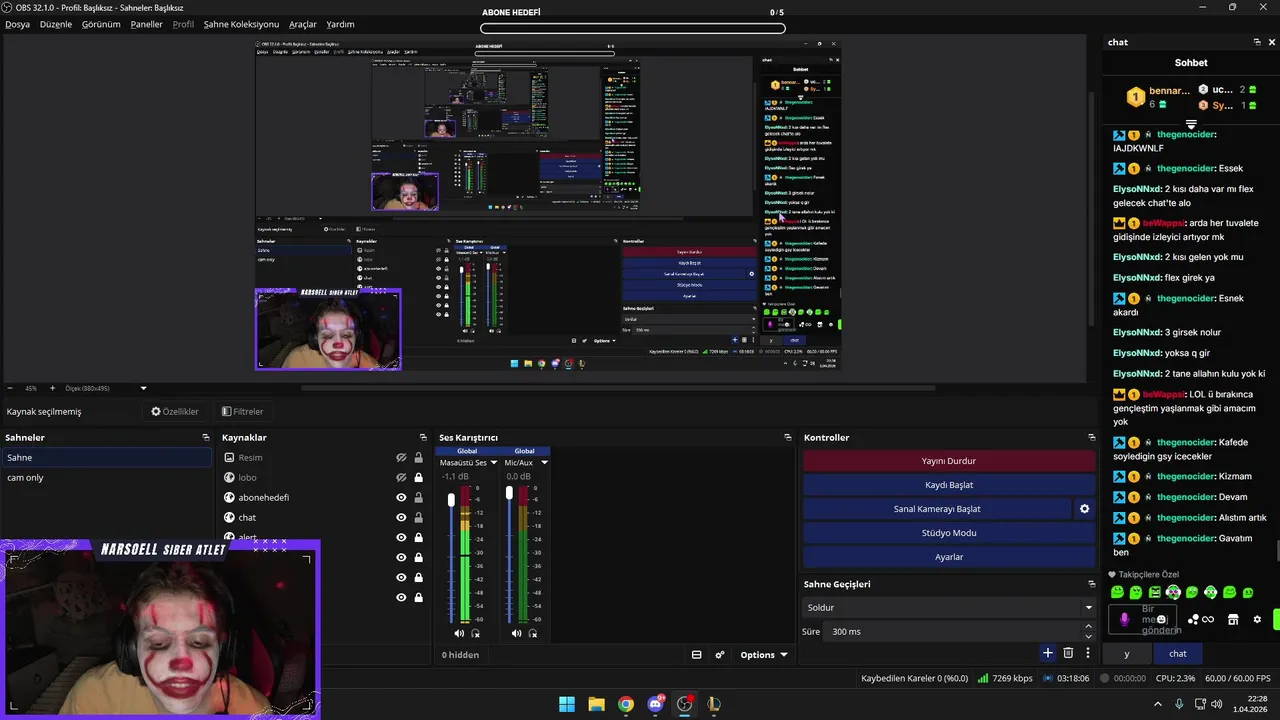Open the Paneller menu
Screen dimensions: 1280x720
click(x=146, y=24)
